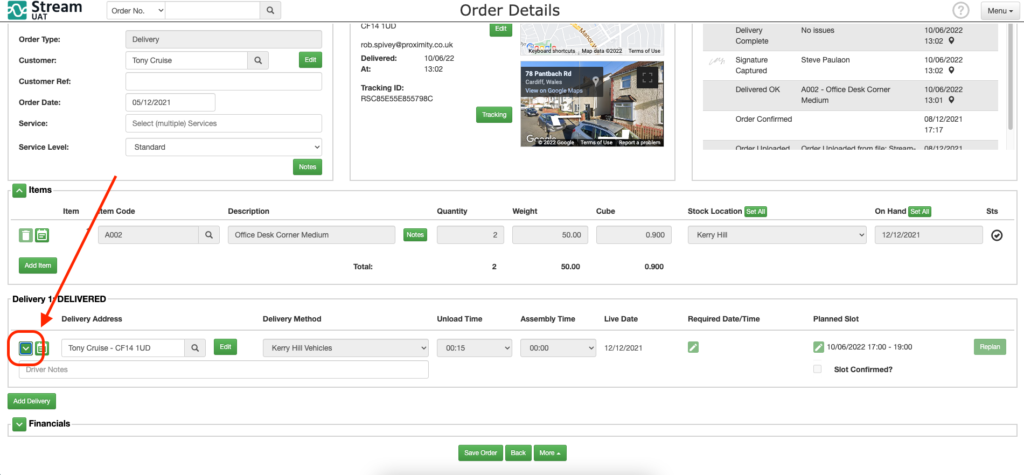The height and width of the screenshot is (475, 1024).
Task: Click the Order Confirmed history row
Action: coord(850,124)
